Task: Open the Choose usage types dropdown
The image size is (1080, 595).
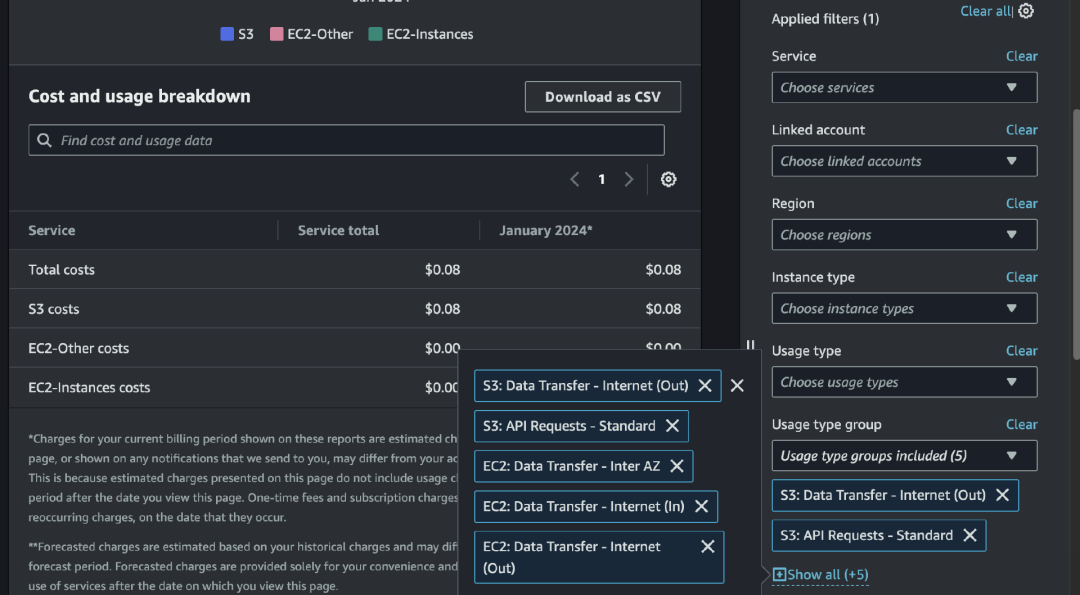Action: point(904,382)
